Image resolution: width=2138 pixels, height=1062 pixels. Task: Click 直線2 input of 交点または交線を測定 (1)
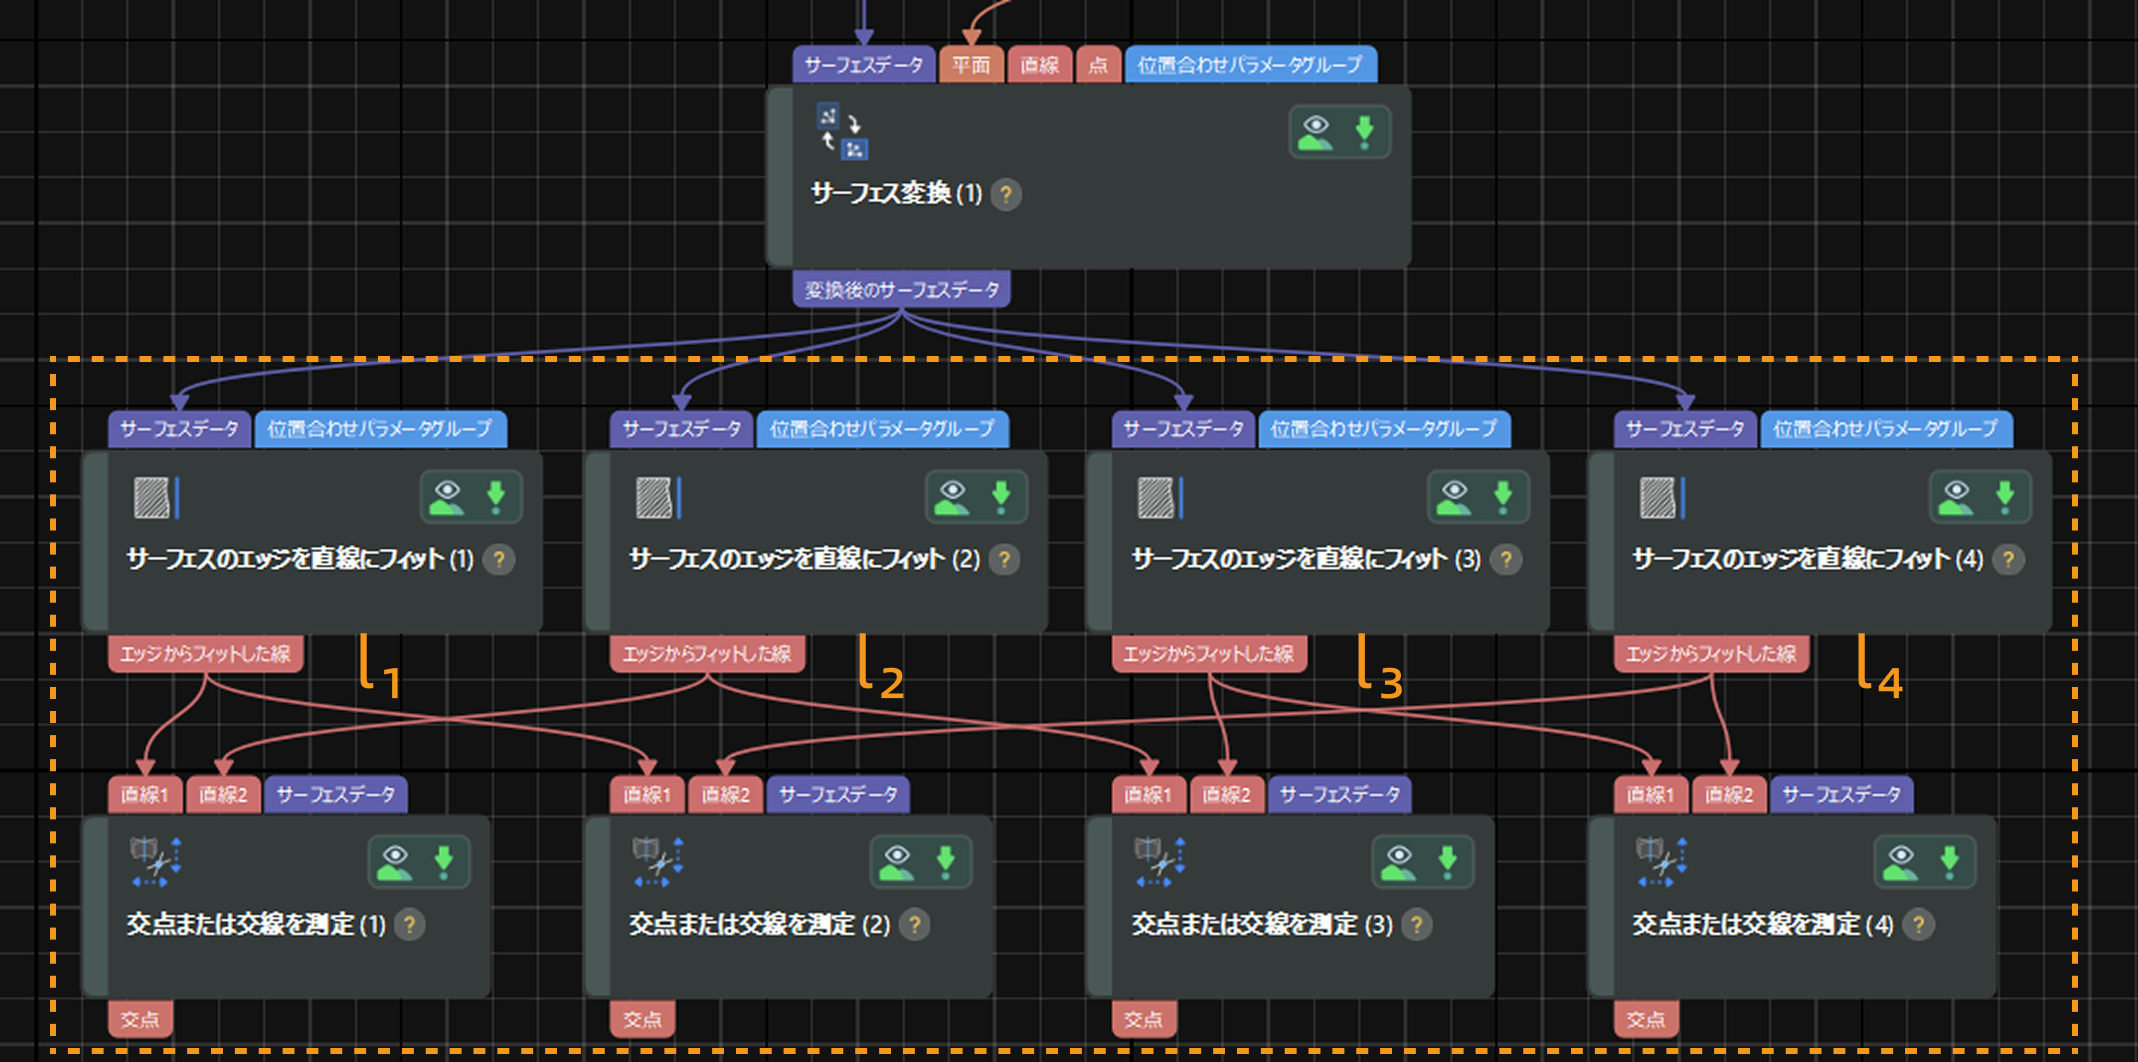click(x=223, y=795)
